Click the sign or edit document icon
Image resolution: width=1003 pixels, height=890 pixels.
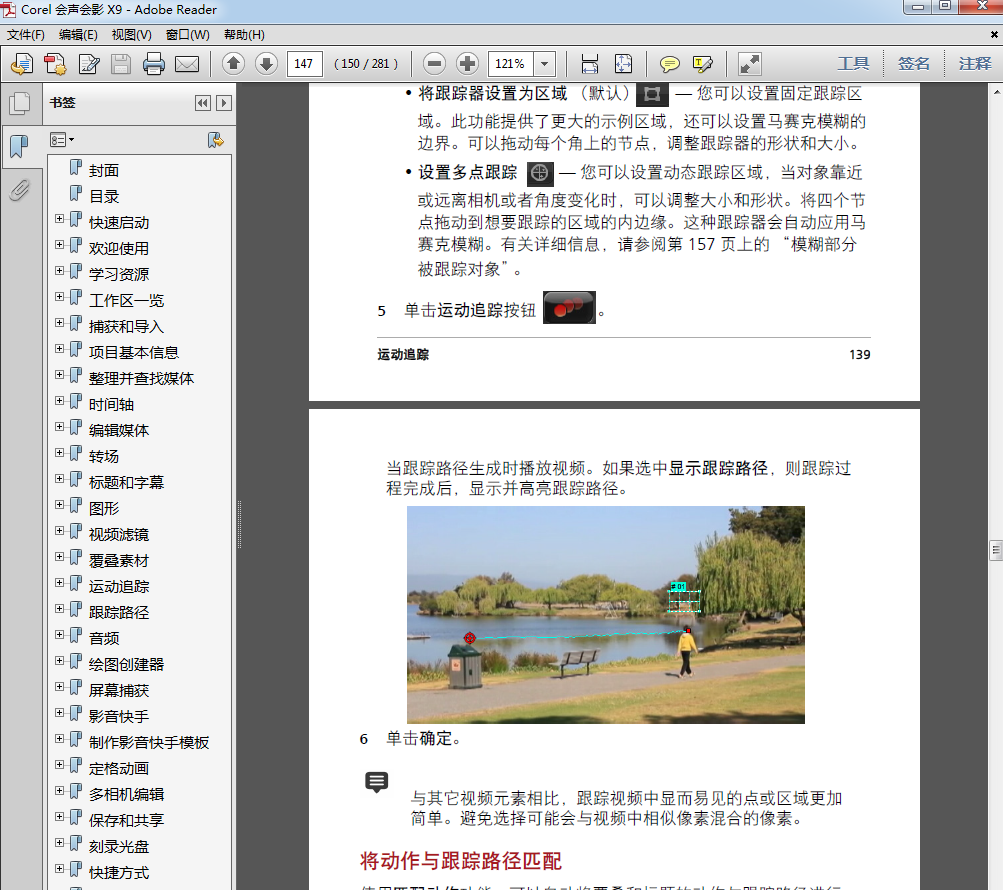tap(89, 64)
